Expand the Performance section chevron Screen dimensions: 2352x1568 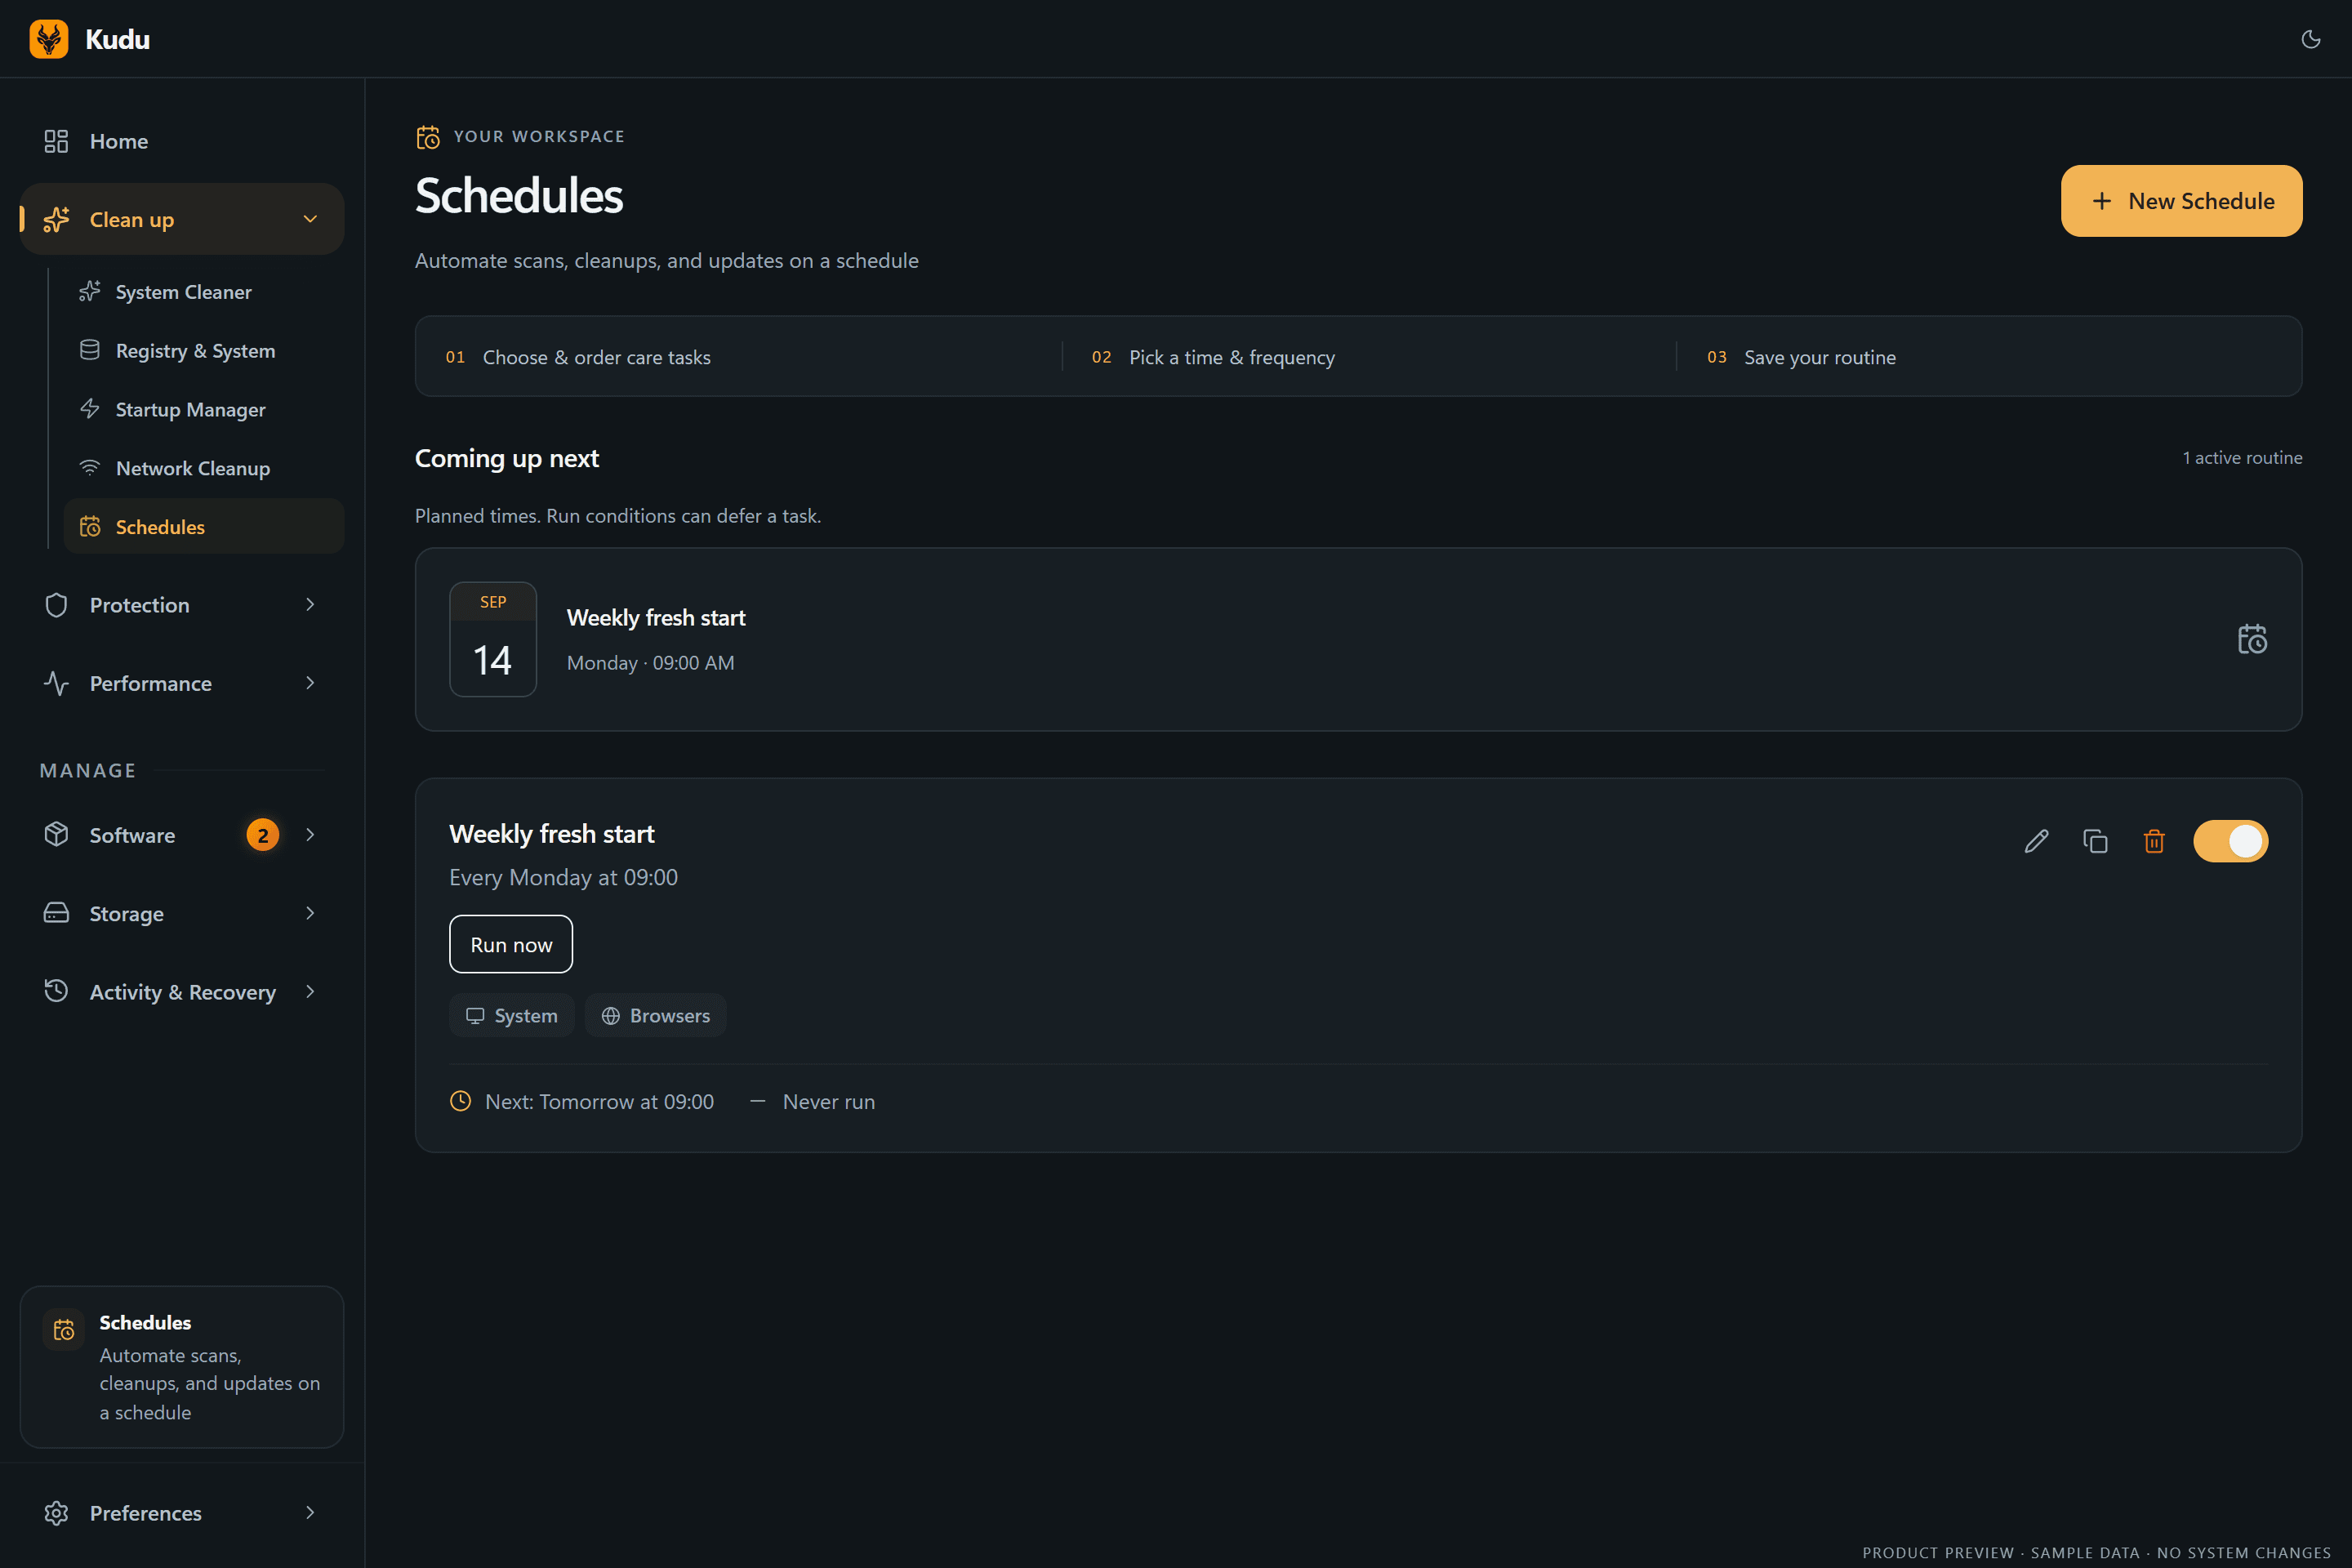coord(310,683)
